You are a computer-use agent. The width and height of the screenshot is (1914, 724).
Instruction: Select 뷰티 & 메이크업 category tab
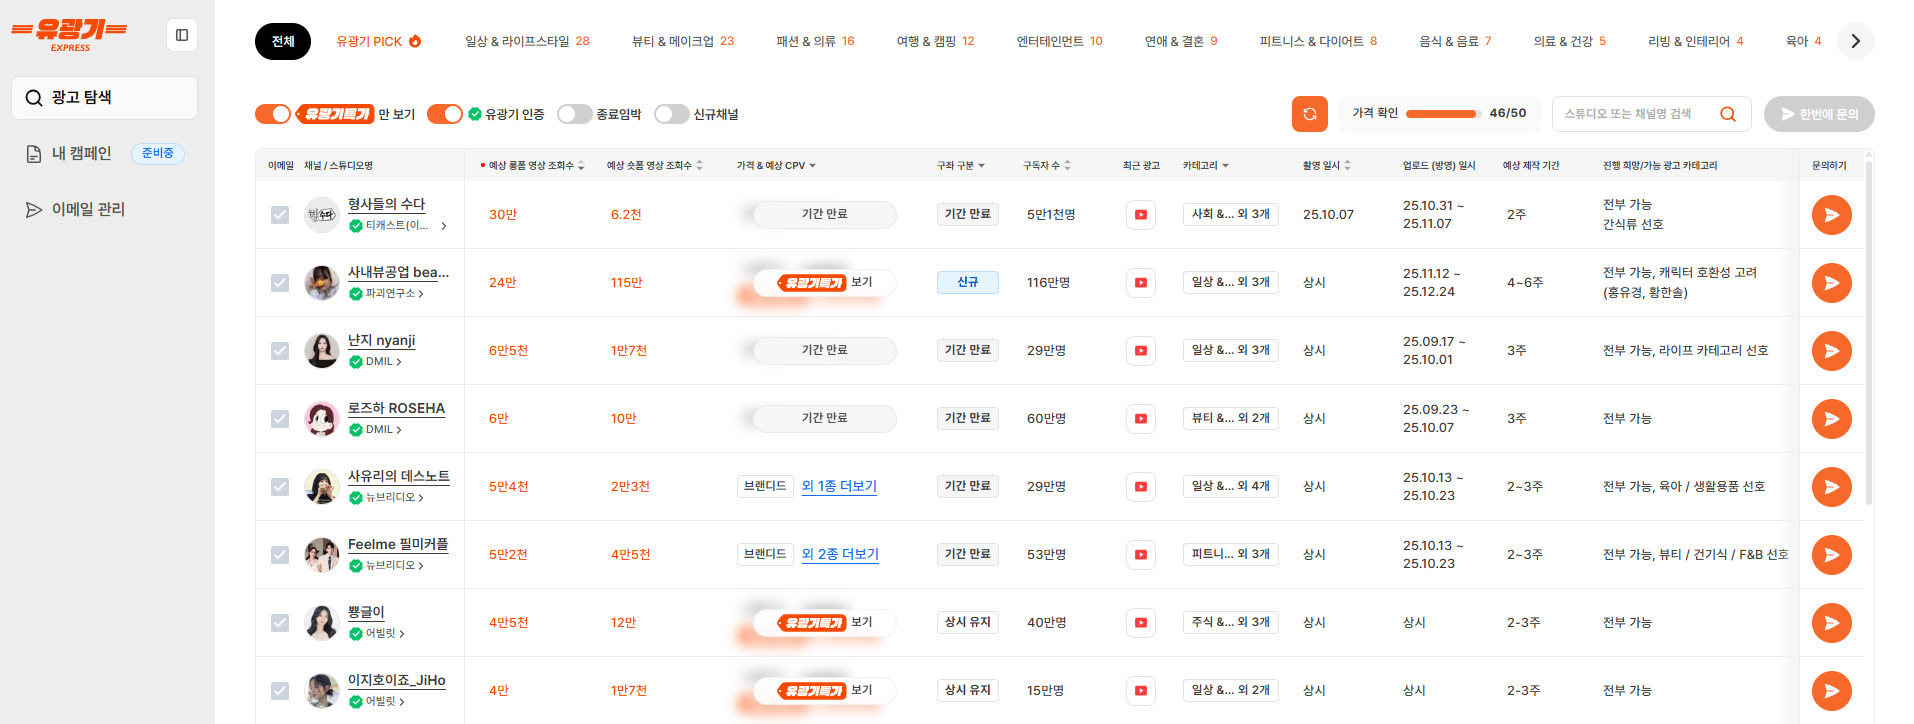[x=682, y=41]
